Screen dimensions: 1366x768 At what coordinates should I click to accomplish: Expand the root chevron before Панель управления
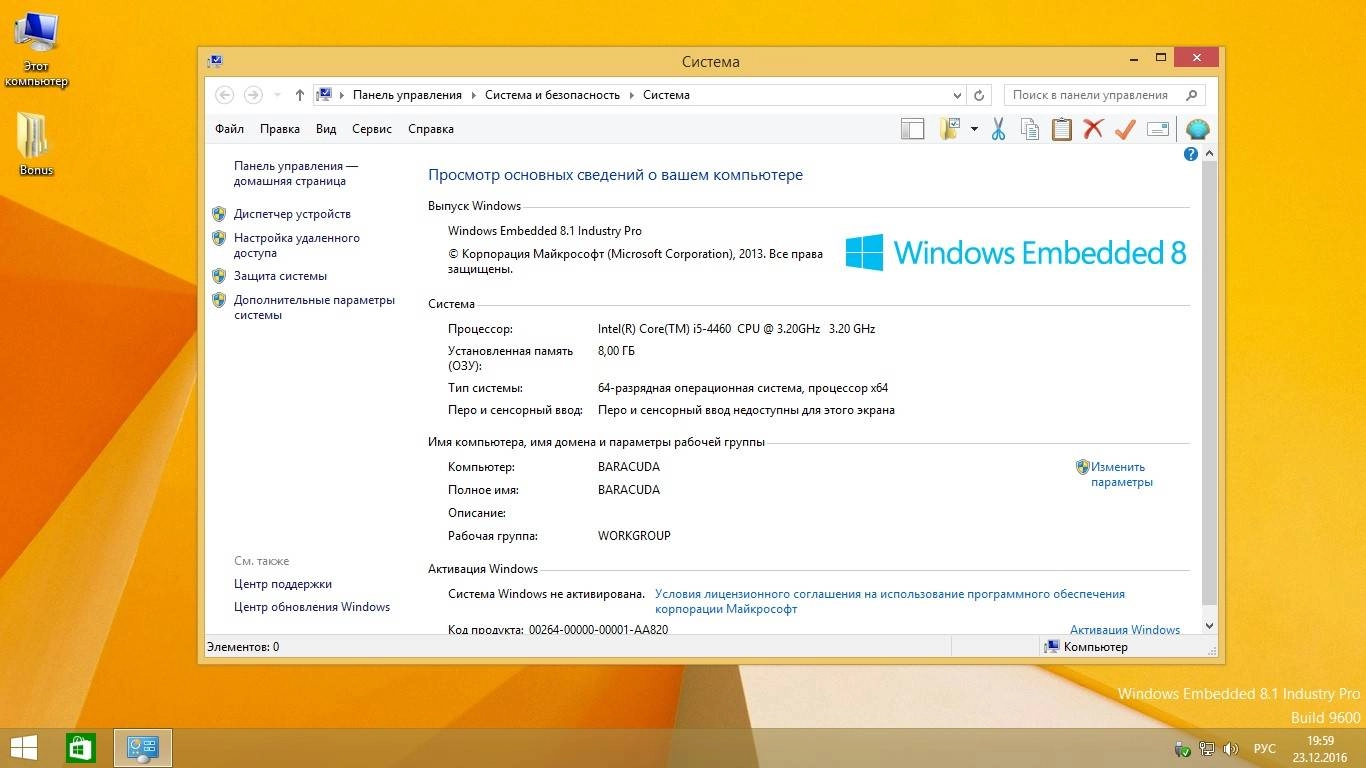point(342,95)
